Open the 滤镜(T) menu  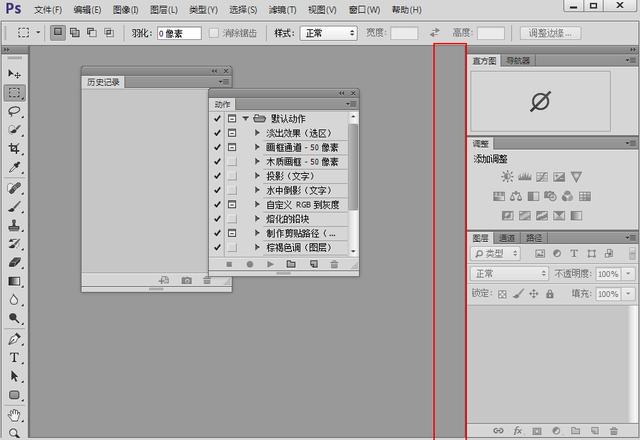[x=282, y=9]
